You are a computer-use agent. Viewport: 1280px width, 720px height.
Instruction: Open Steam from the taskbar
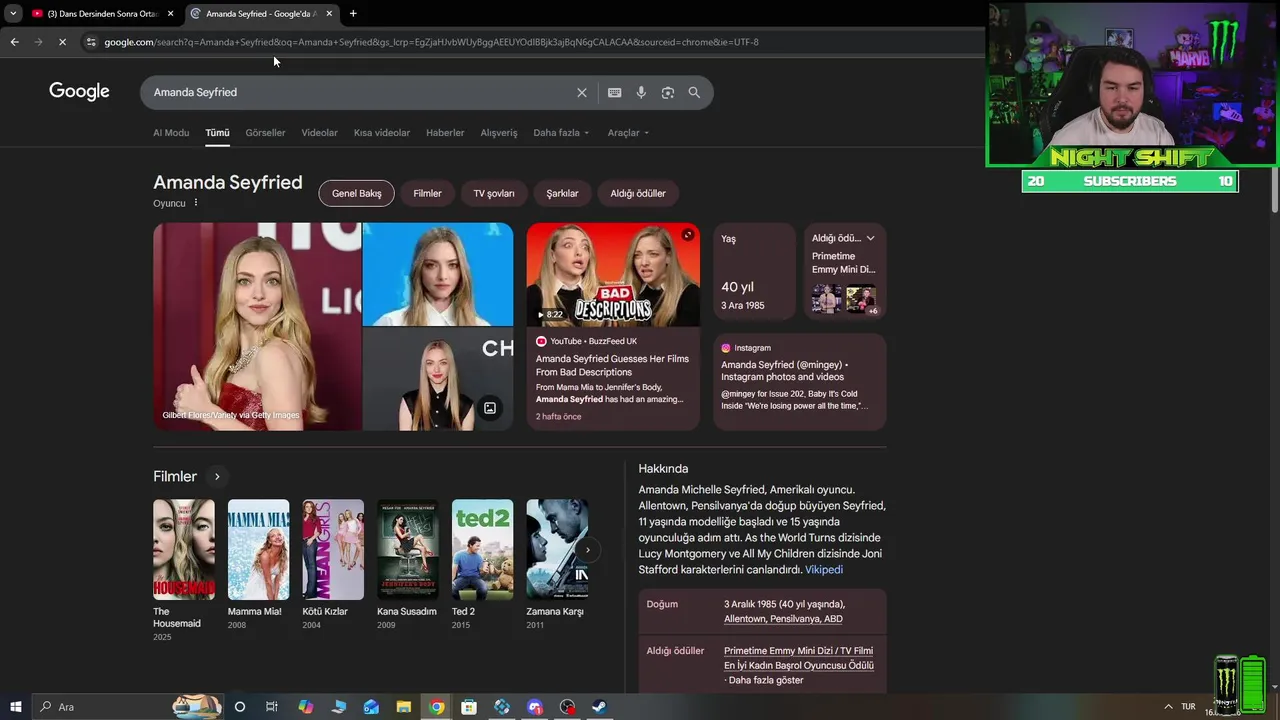tap(600, 707)
